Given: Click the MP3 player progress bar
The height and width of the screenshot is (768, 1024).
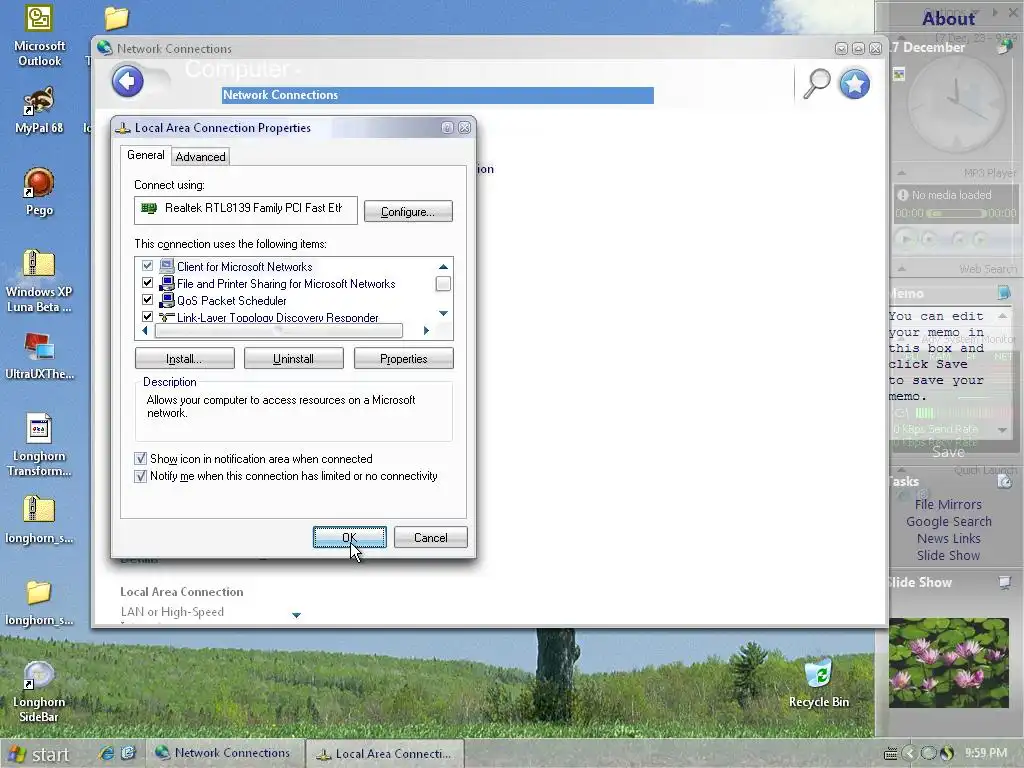Looking at the screenshot, I should (955, 214).
